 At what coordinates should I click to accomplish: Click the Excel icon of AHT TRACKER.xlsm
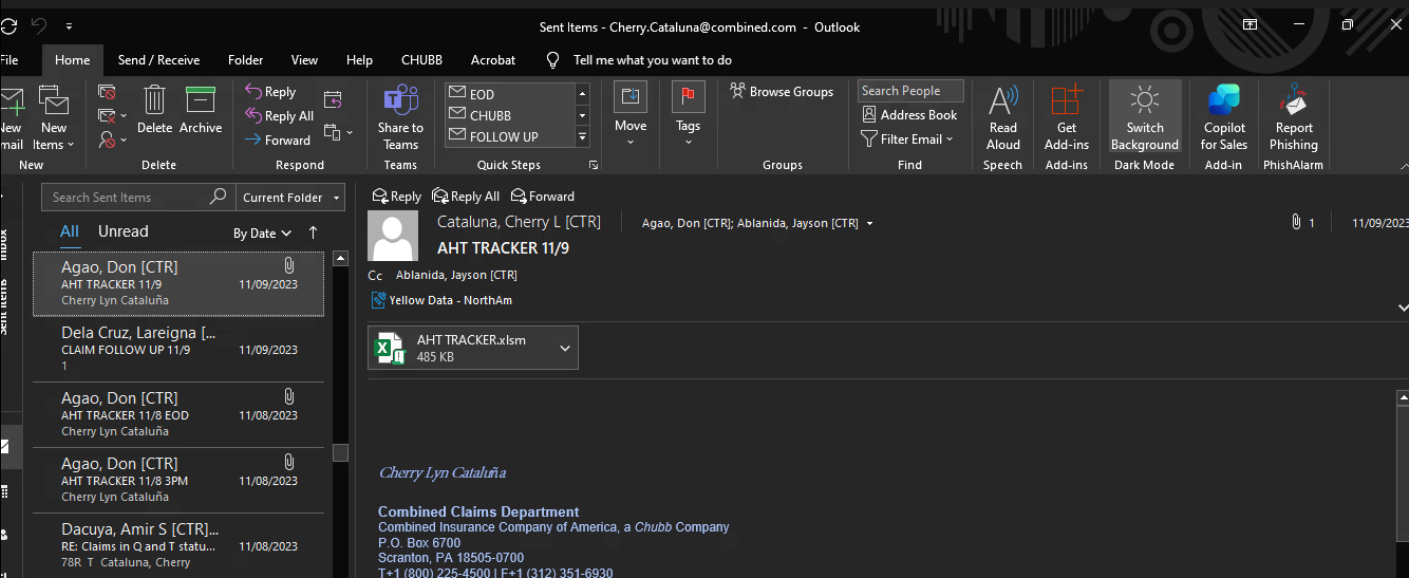pyautogui.click(x=388, y=348)
